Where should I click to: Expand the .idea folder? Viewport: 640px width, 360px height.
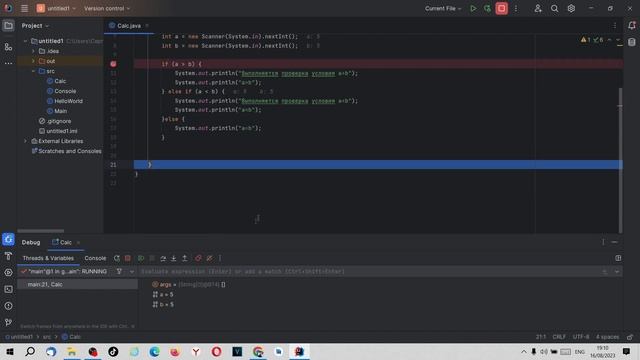tap(33, 51)
